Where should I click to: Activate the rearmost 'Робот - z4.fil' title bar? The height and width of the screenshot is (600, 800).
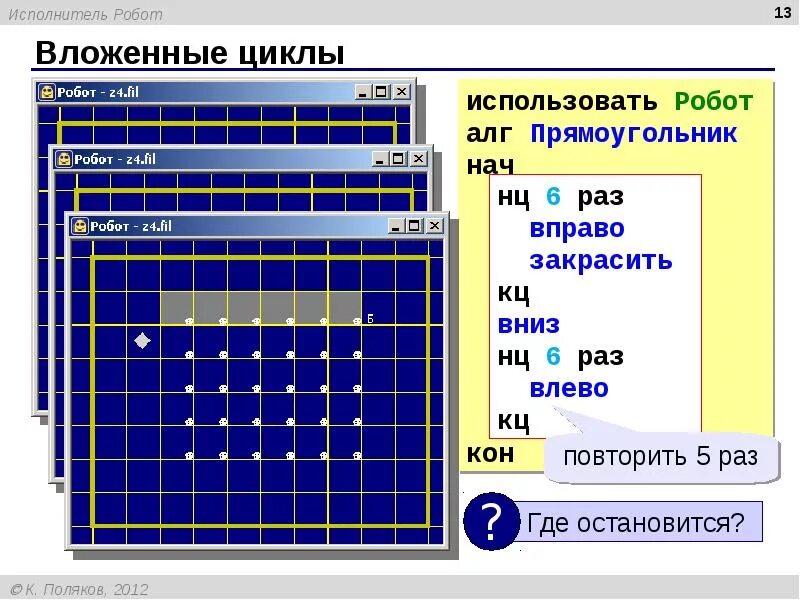click(98, 92)
